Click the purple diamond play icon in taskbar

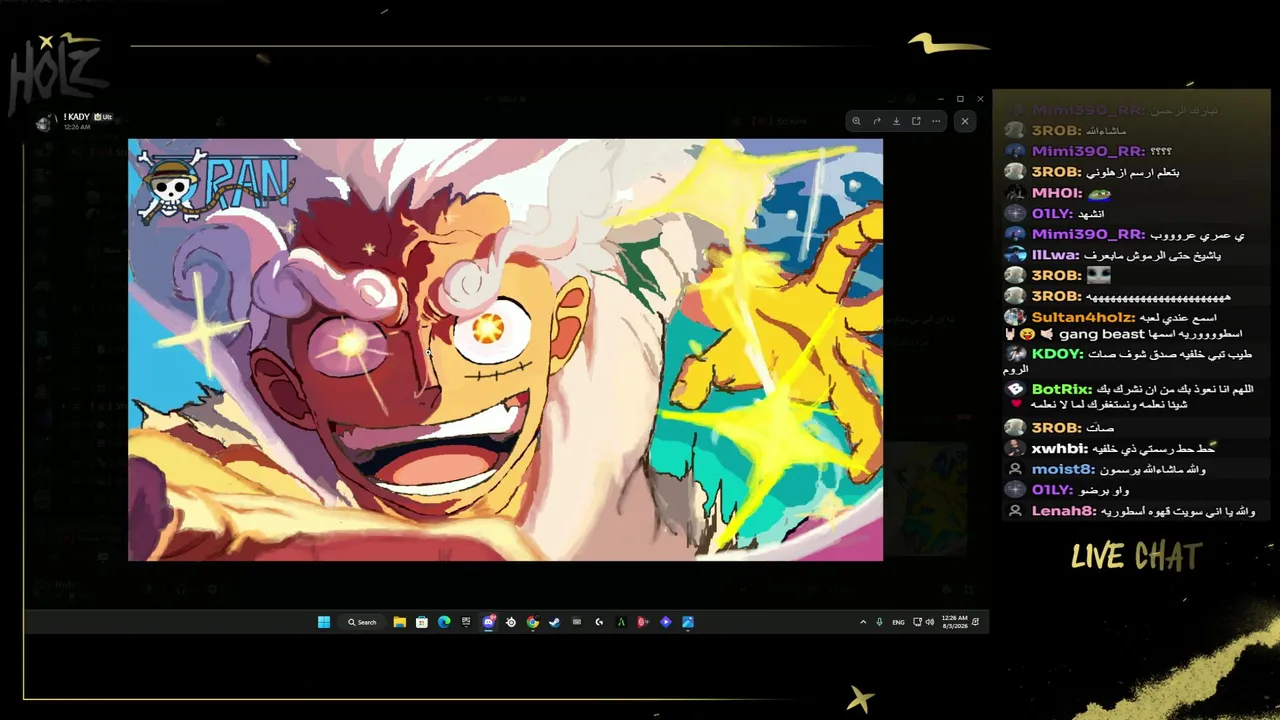pyautogui.click(x=665, y=622)
